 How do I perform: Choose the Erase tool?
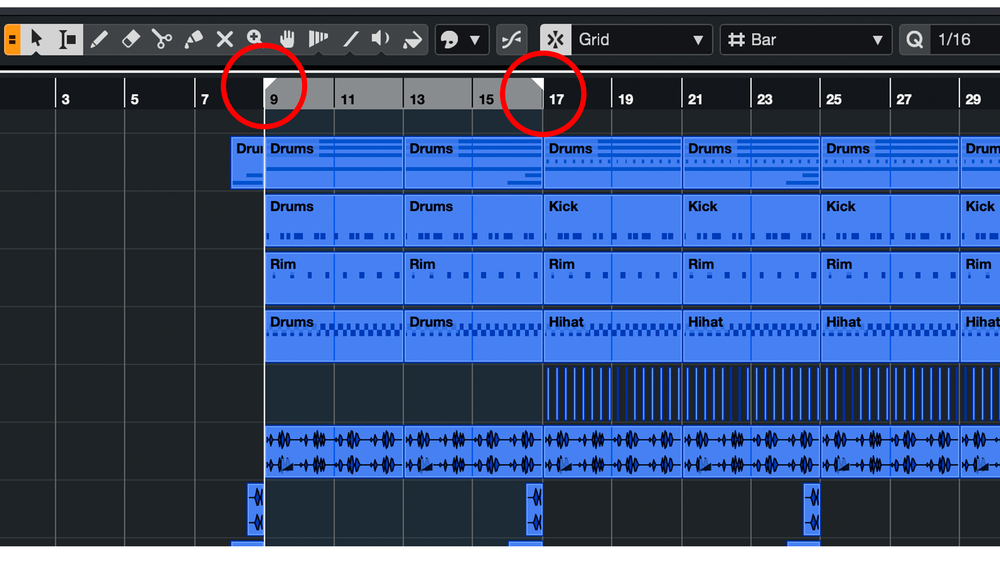pyautogui.click(x=130, y=40)
